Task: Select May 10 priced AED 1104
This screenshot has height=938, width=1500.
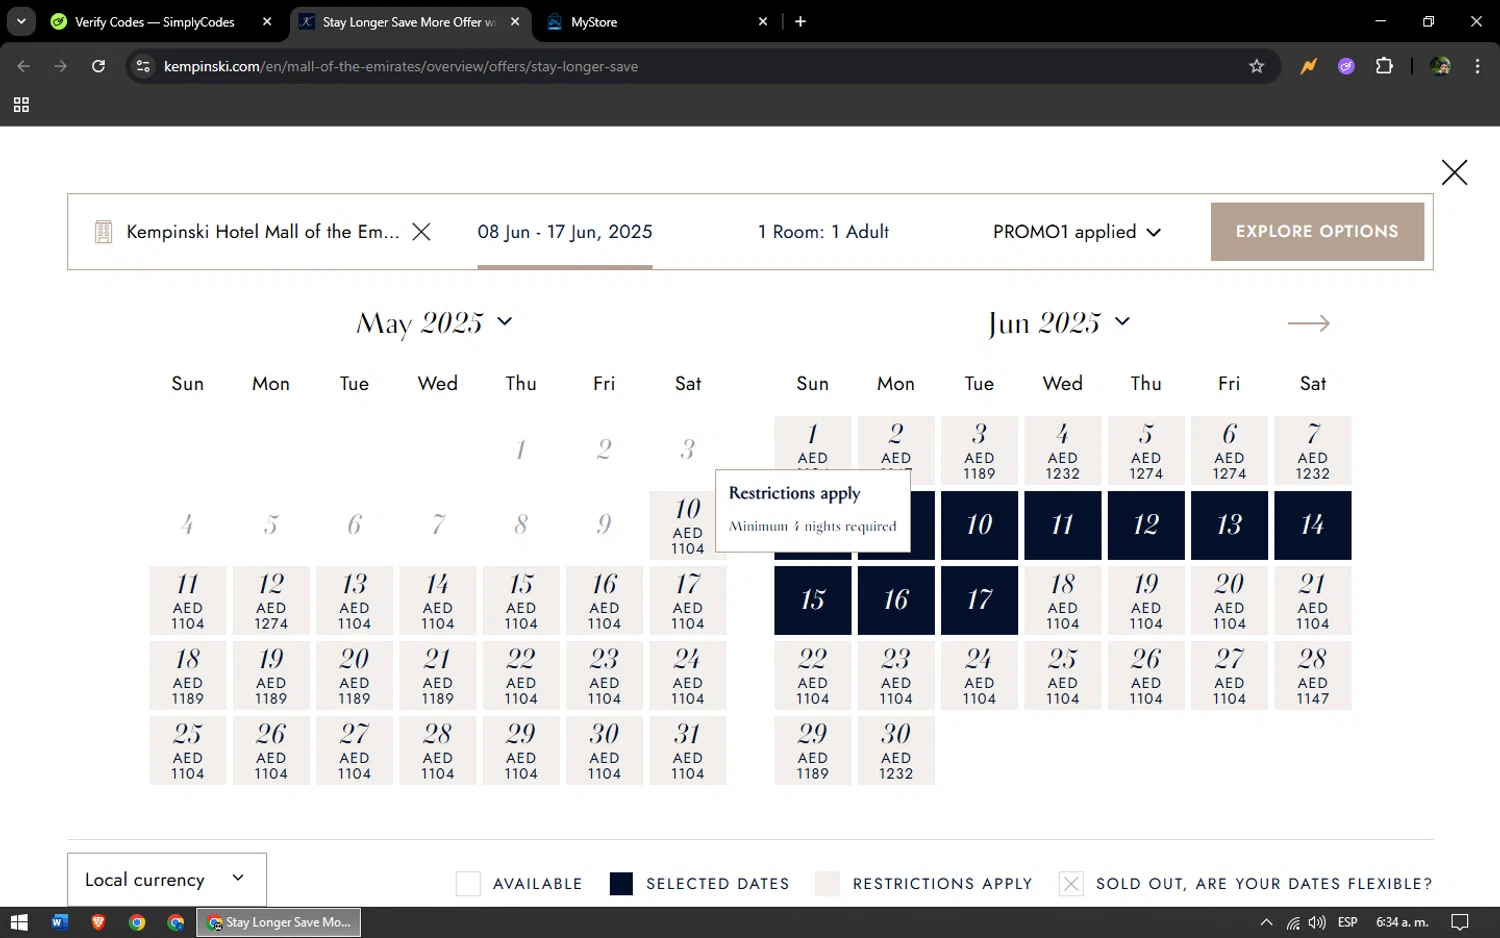Action: (687, 525)
